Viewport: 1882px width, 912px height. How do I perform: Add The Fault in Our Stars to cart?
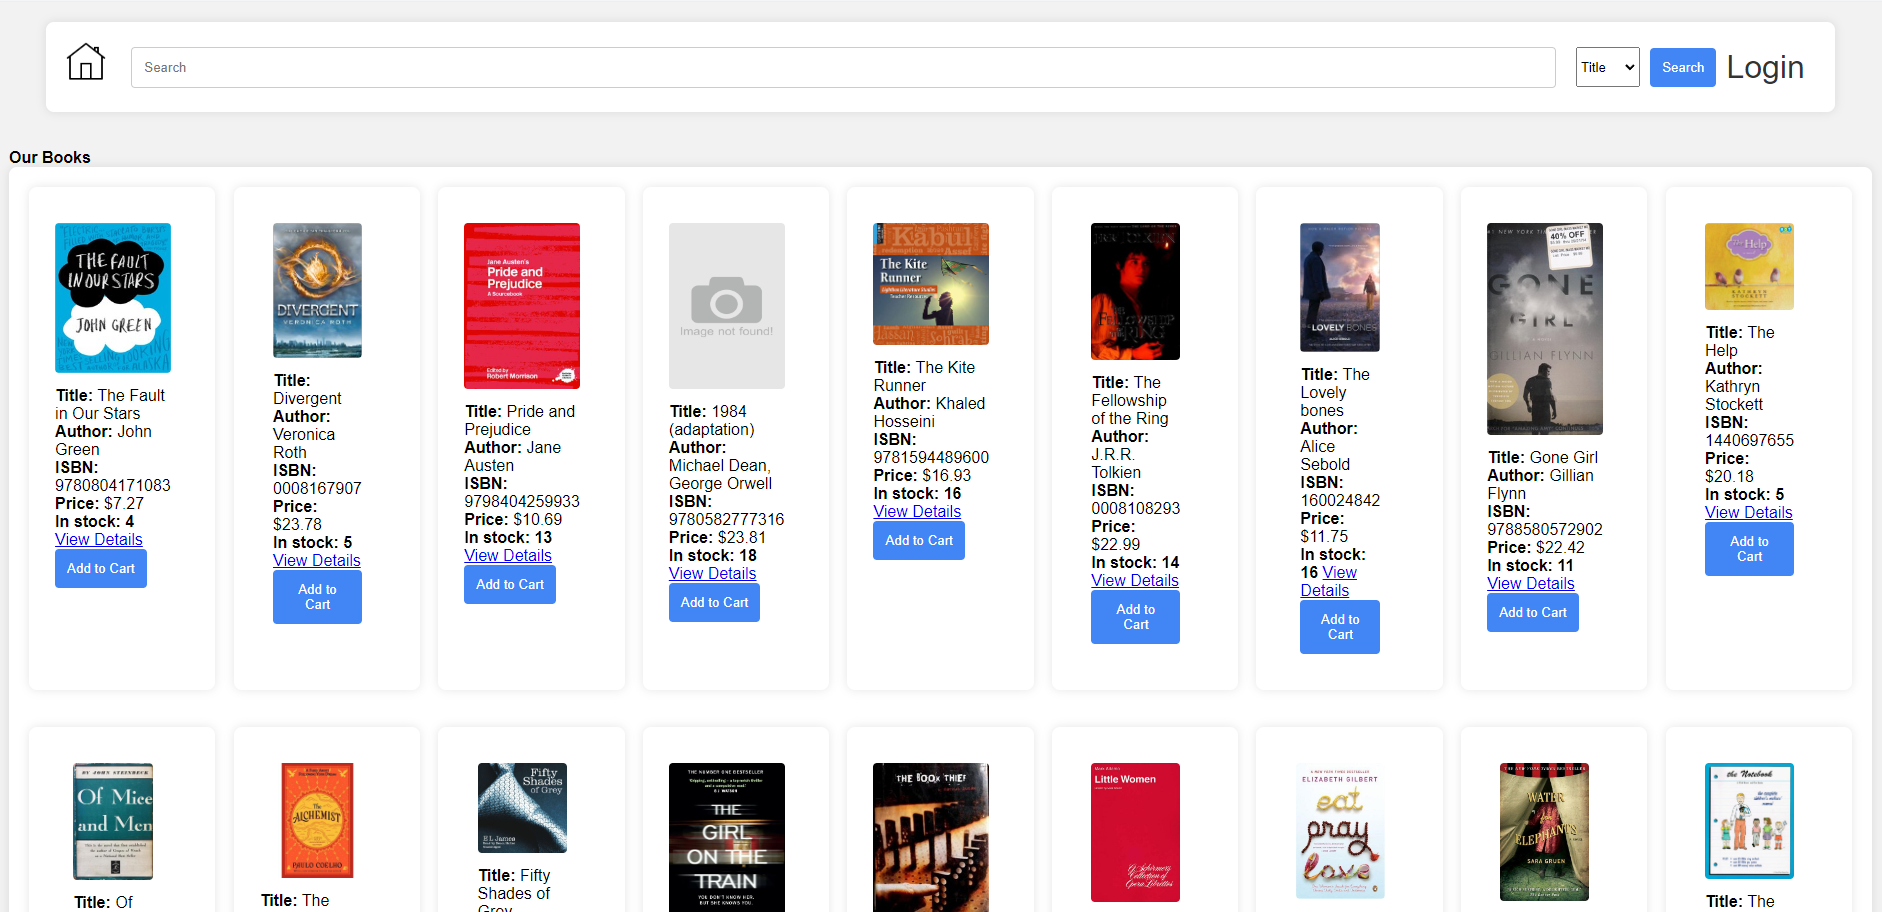pyautogui.click(x=101, y=568)
